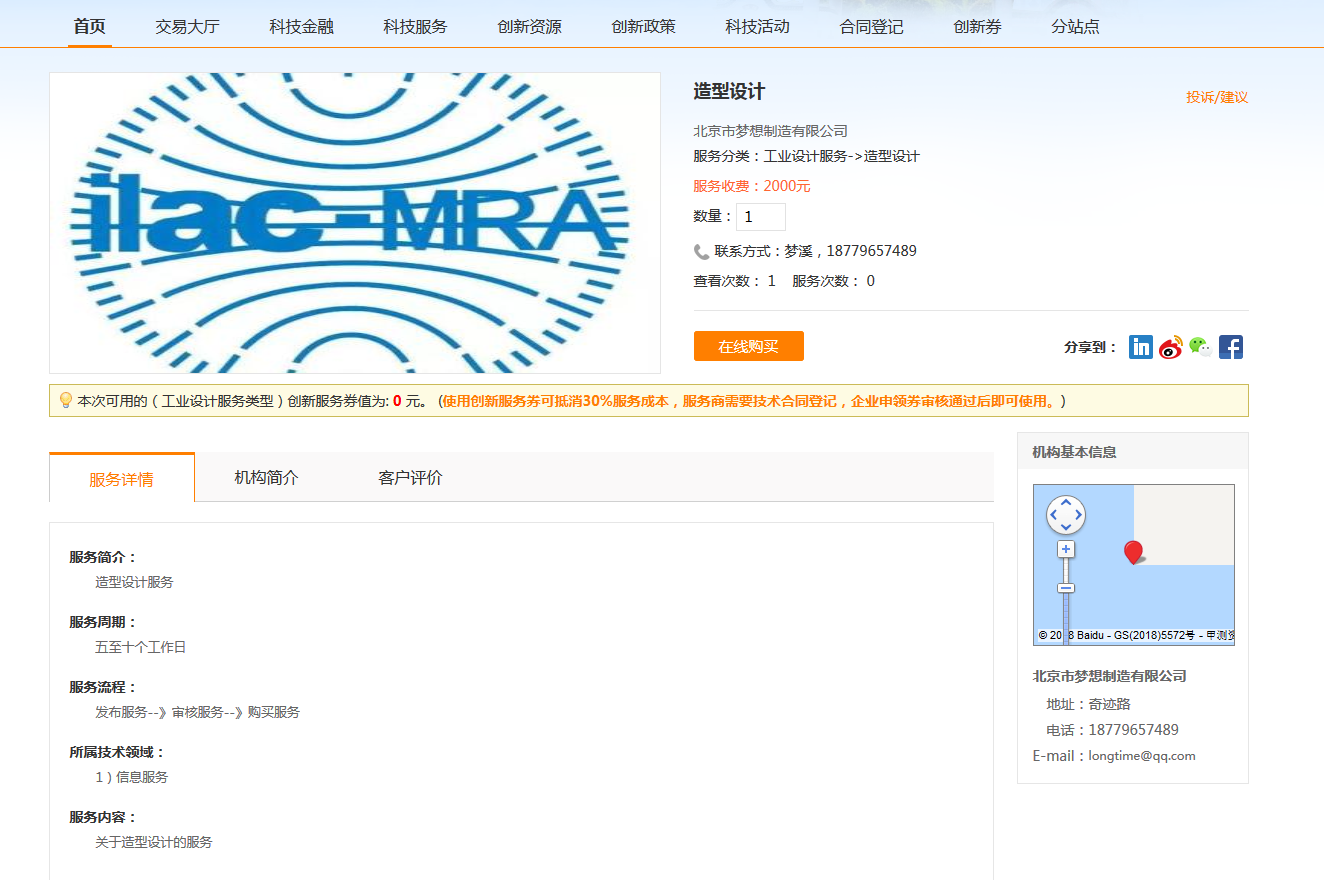1324x880 pixels.
Task: Adjust the map zoom slider handle
Action: pos(1066,588)
